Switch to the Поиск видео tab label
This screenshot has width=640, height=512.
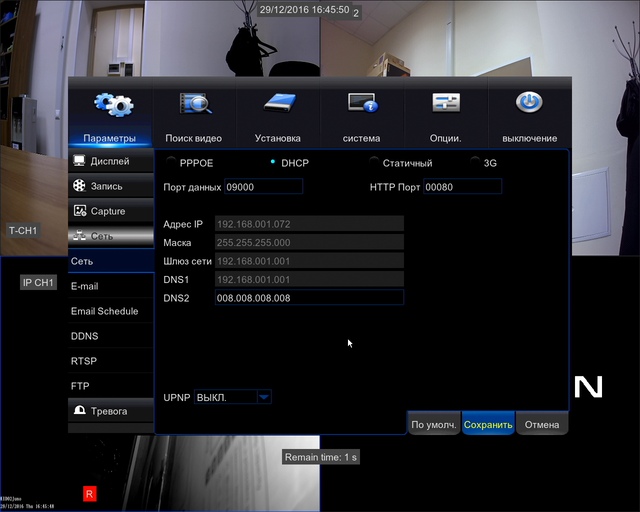pyautogui.click(x=193, y=138)
